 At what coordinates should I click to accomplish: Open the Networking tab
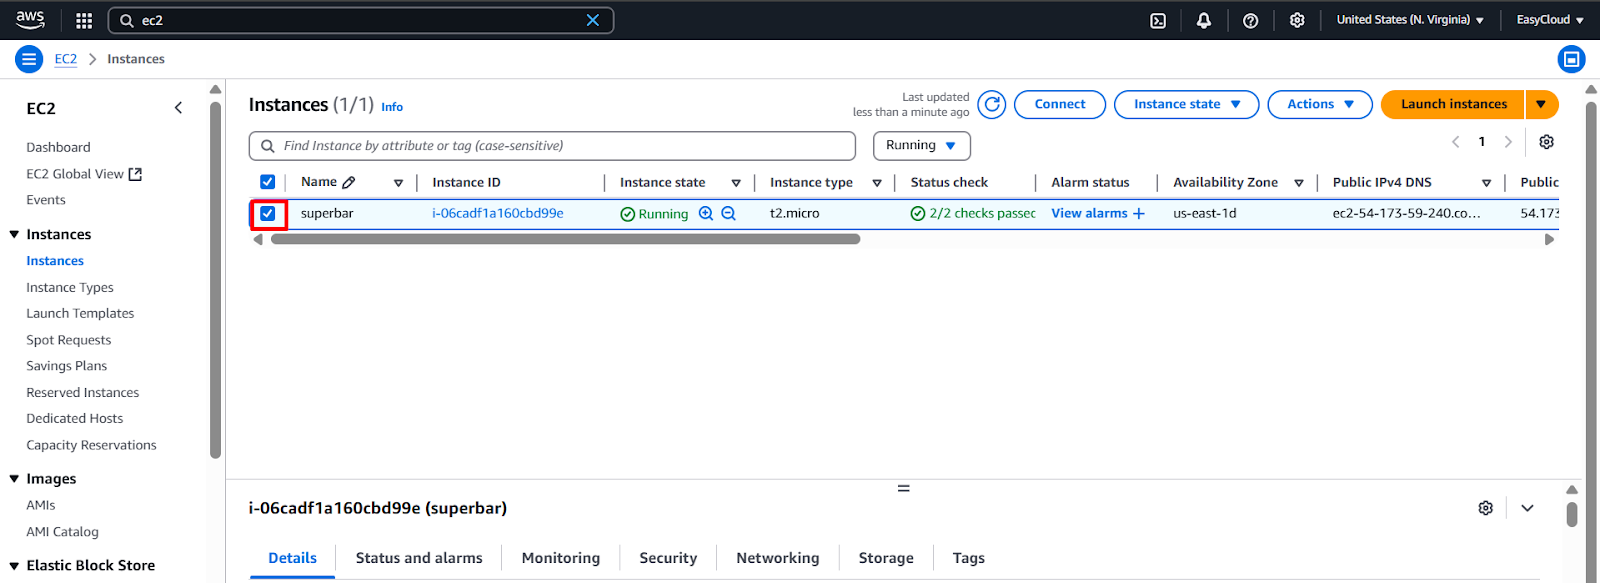pos(778,558)
